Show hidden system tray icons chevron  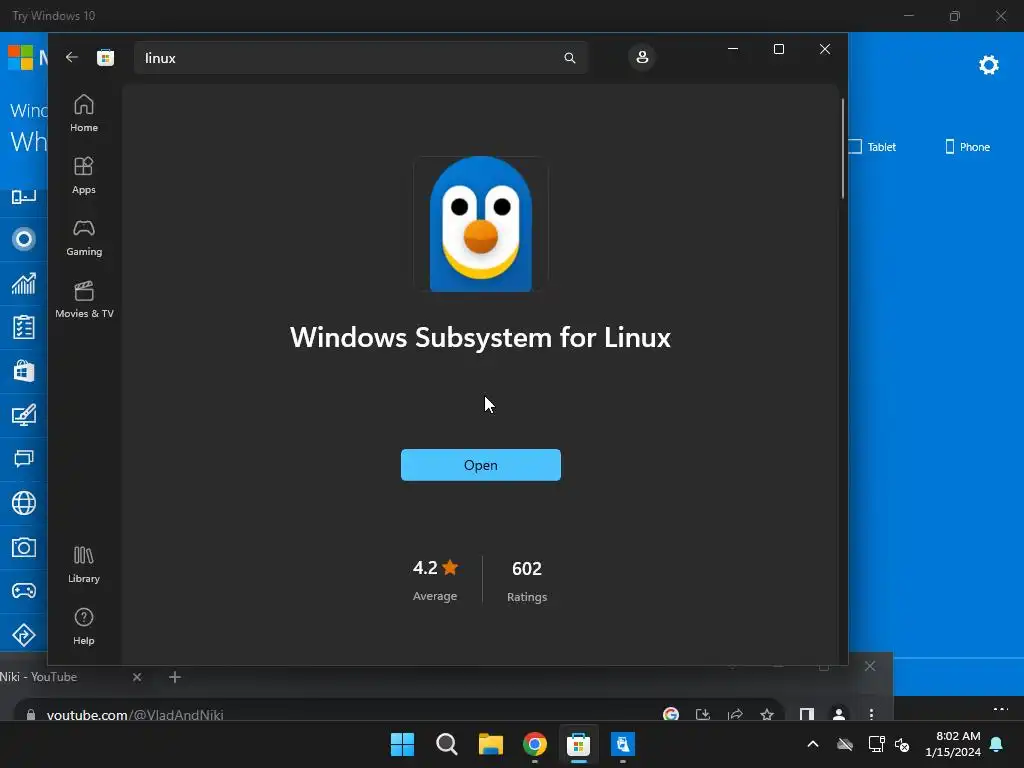[813, 744]
